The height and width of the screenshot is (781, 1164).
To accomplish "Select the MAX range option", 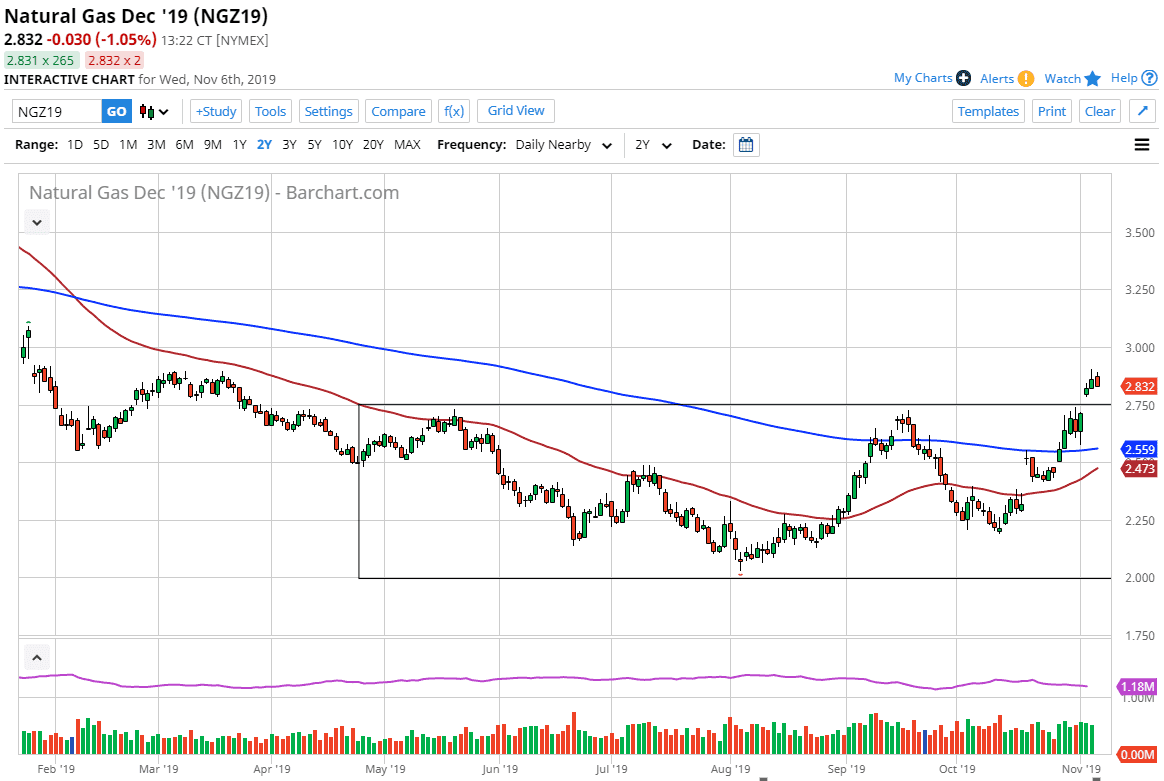I will pos(407,145).
